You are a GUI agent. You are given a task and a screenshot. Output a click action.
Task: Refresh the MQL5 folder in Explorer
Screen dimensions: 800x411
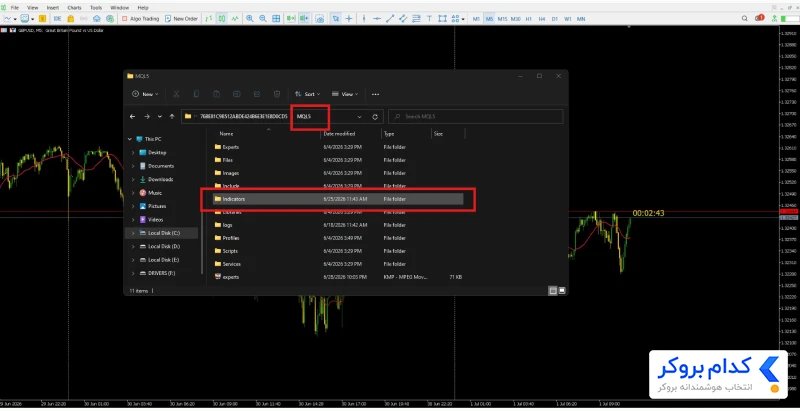(x=375, y=117)
